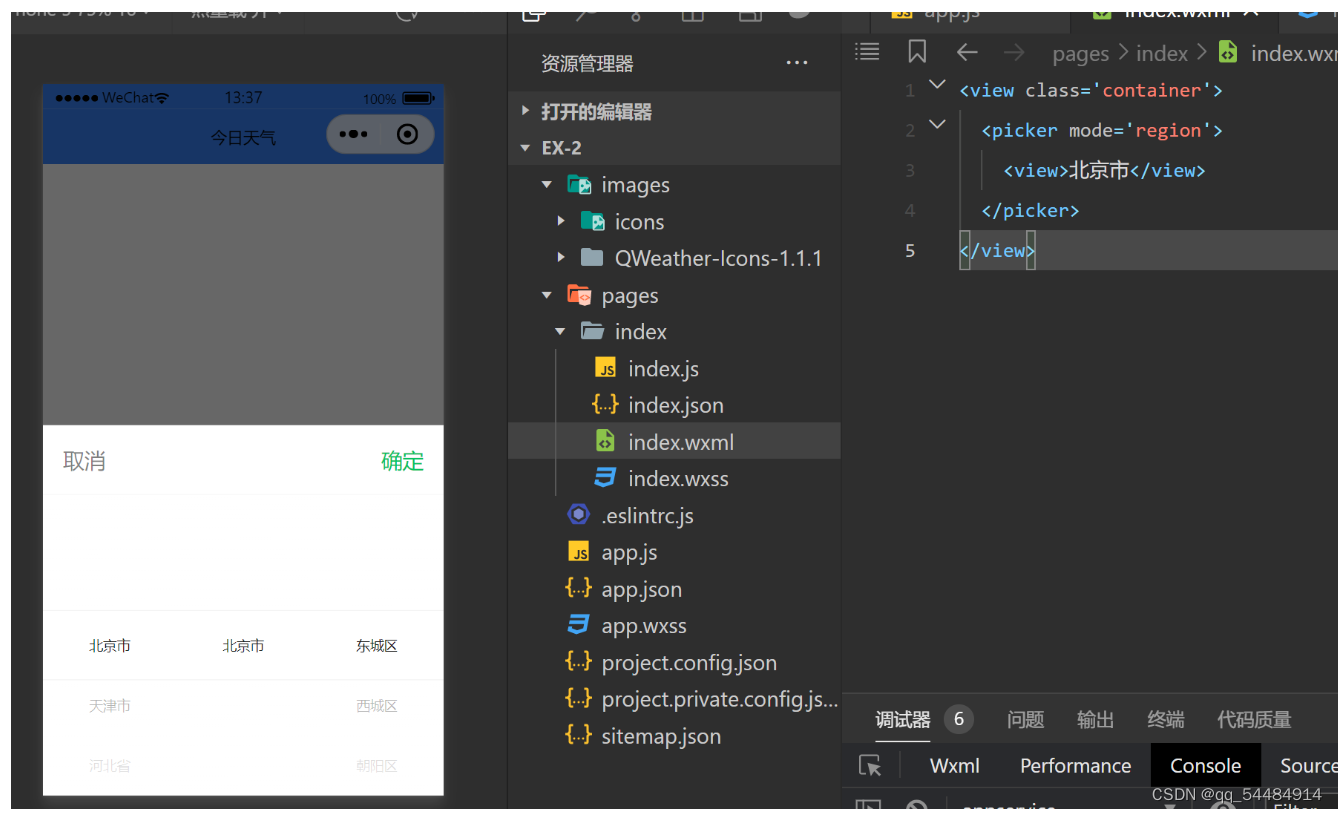
Task: Click the green wxml icon in breadcrumb
Action: pos(1227,52)
